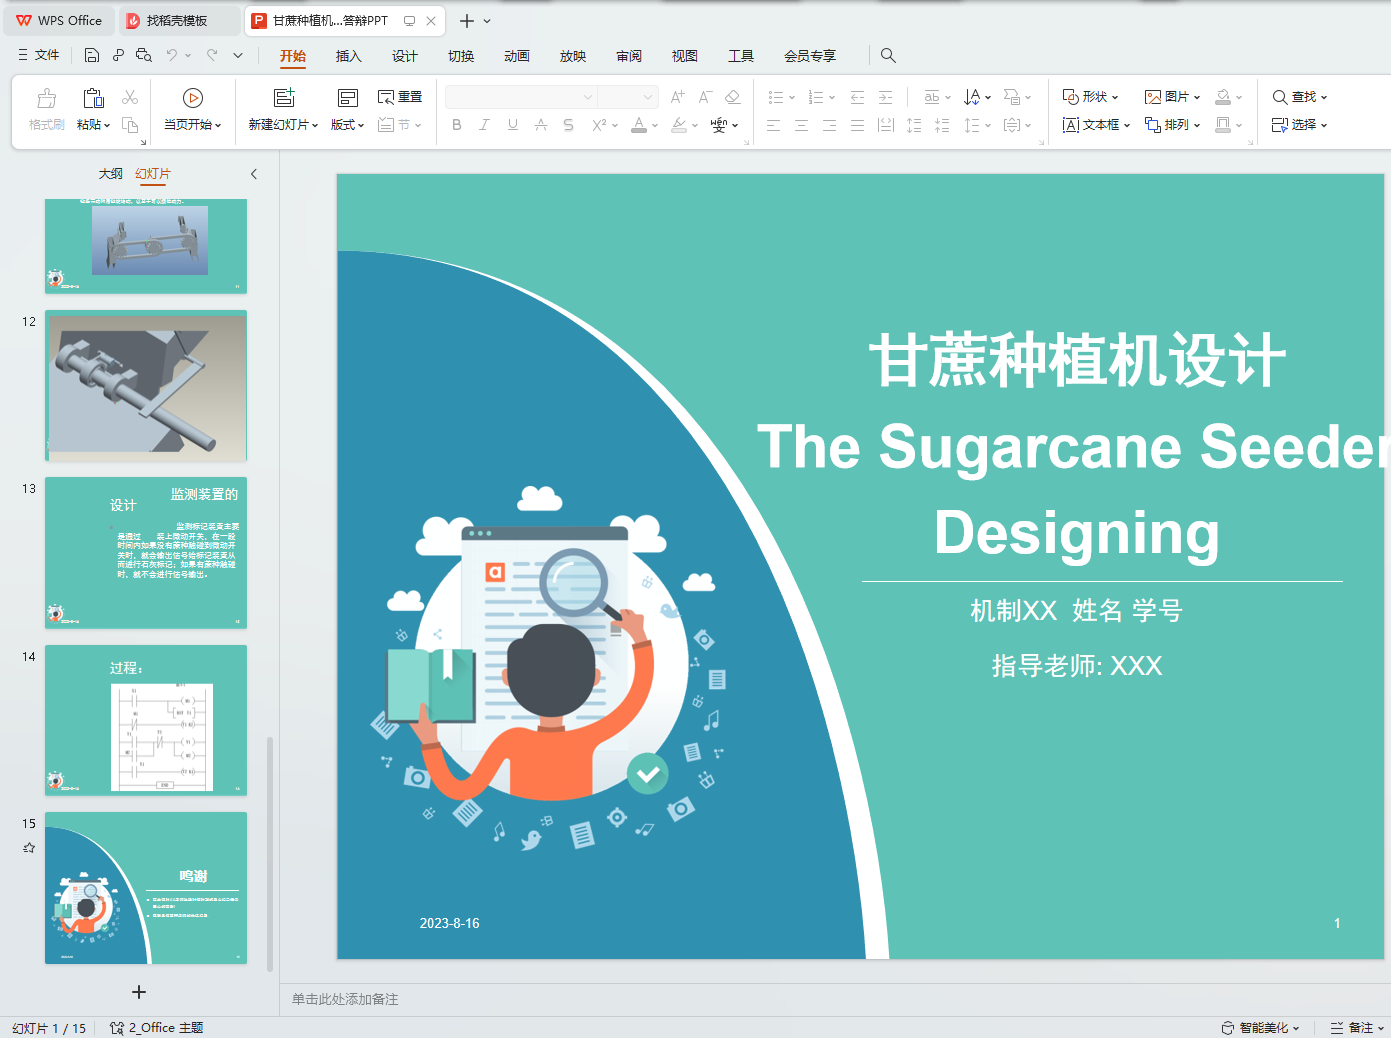Screen dimensions: 1391x1038
Task: Open the font name combo box
Action: pyautogui.click(x=520, y=97)
